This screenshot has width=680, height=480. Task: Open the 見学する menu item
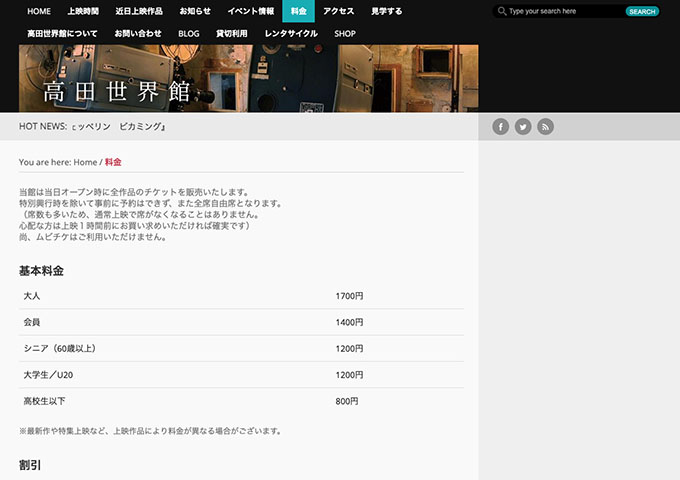(386, 11)
